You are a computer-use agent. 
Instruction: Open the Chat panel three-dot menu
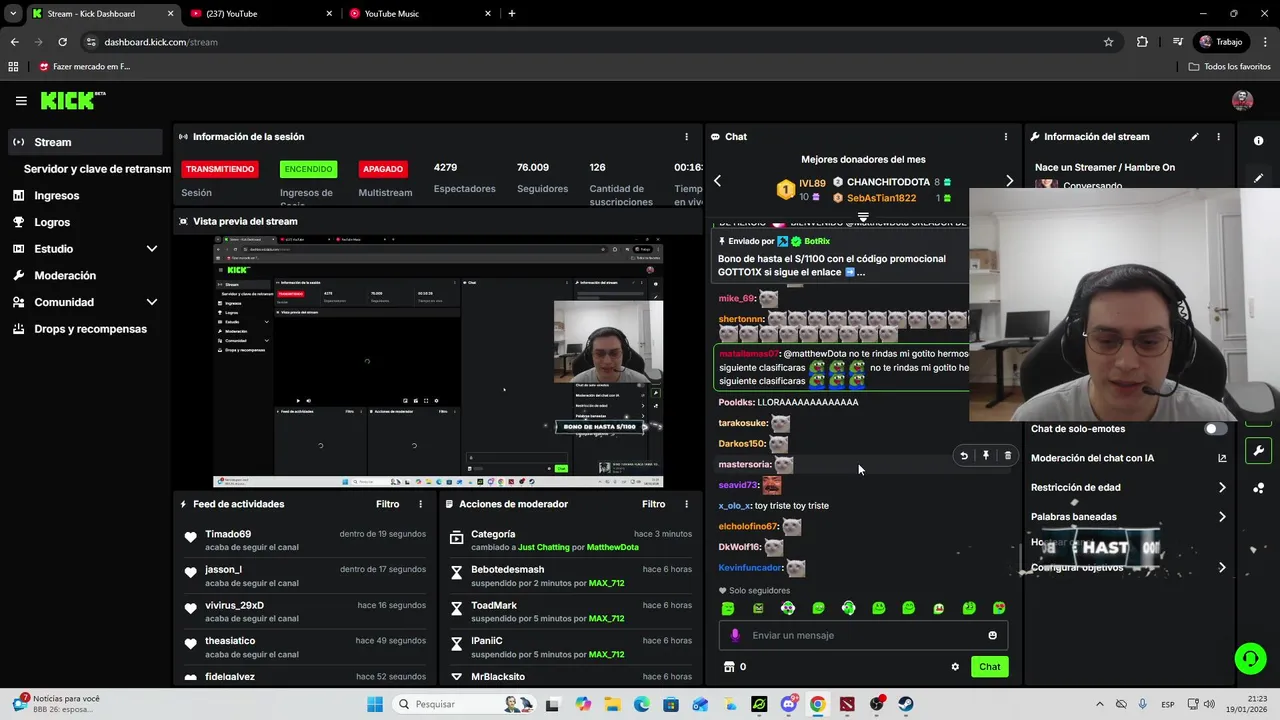(x=1006, y=137)
